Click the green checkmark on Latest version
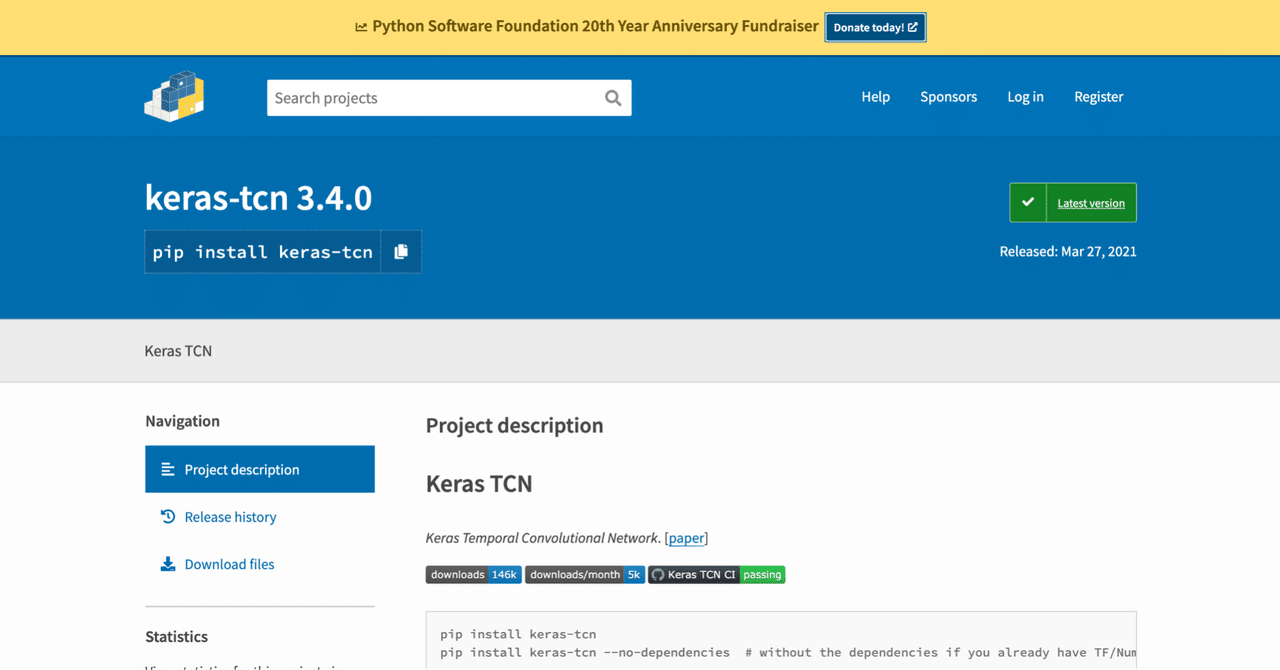 [1028, 202]
